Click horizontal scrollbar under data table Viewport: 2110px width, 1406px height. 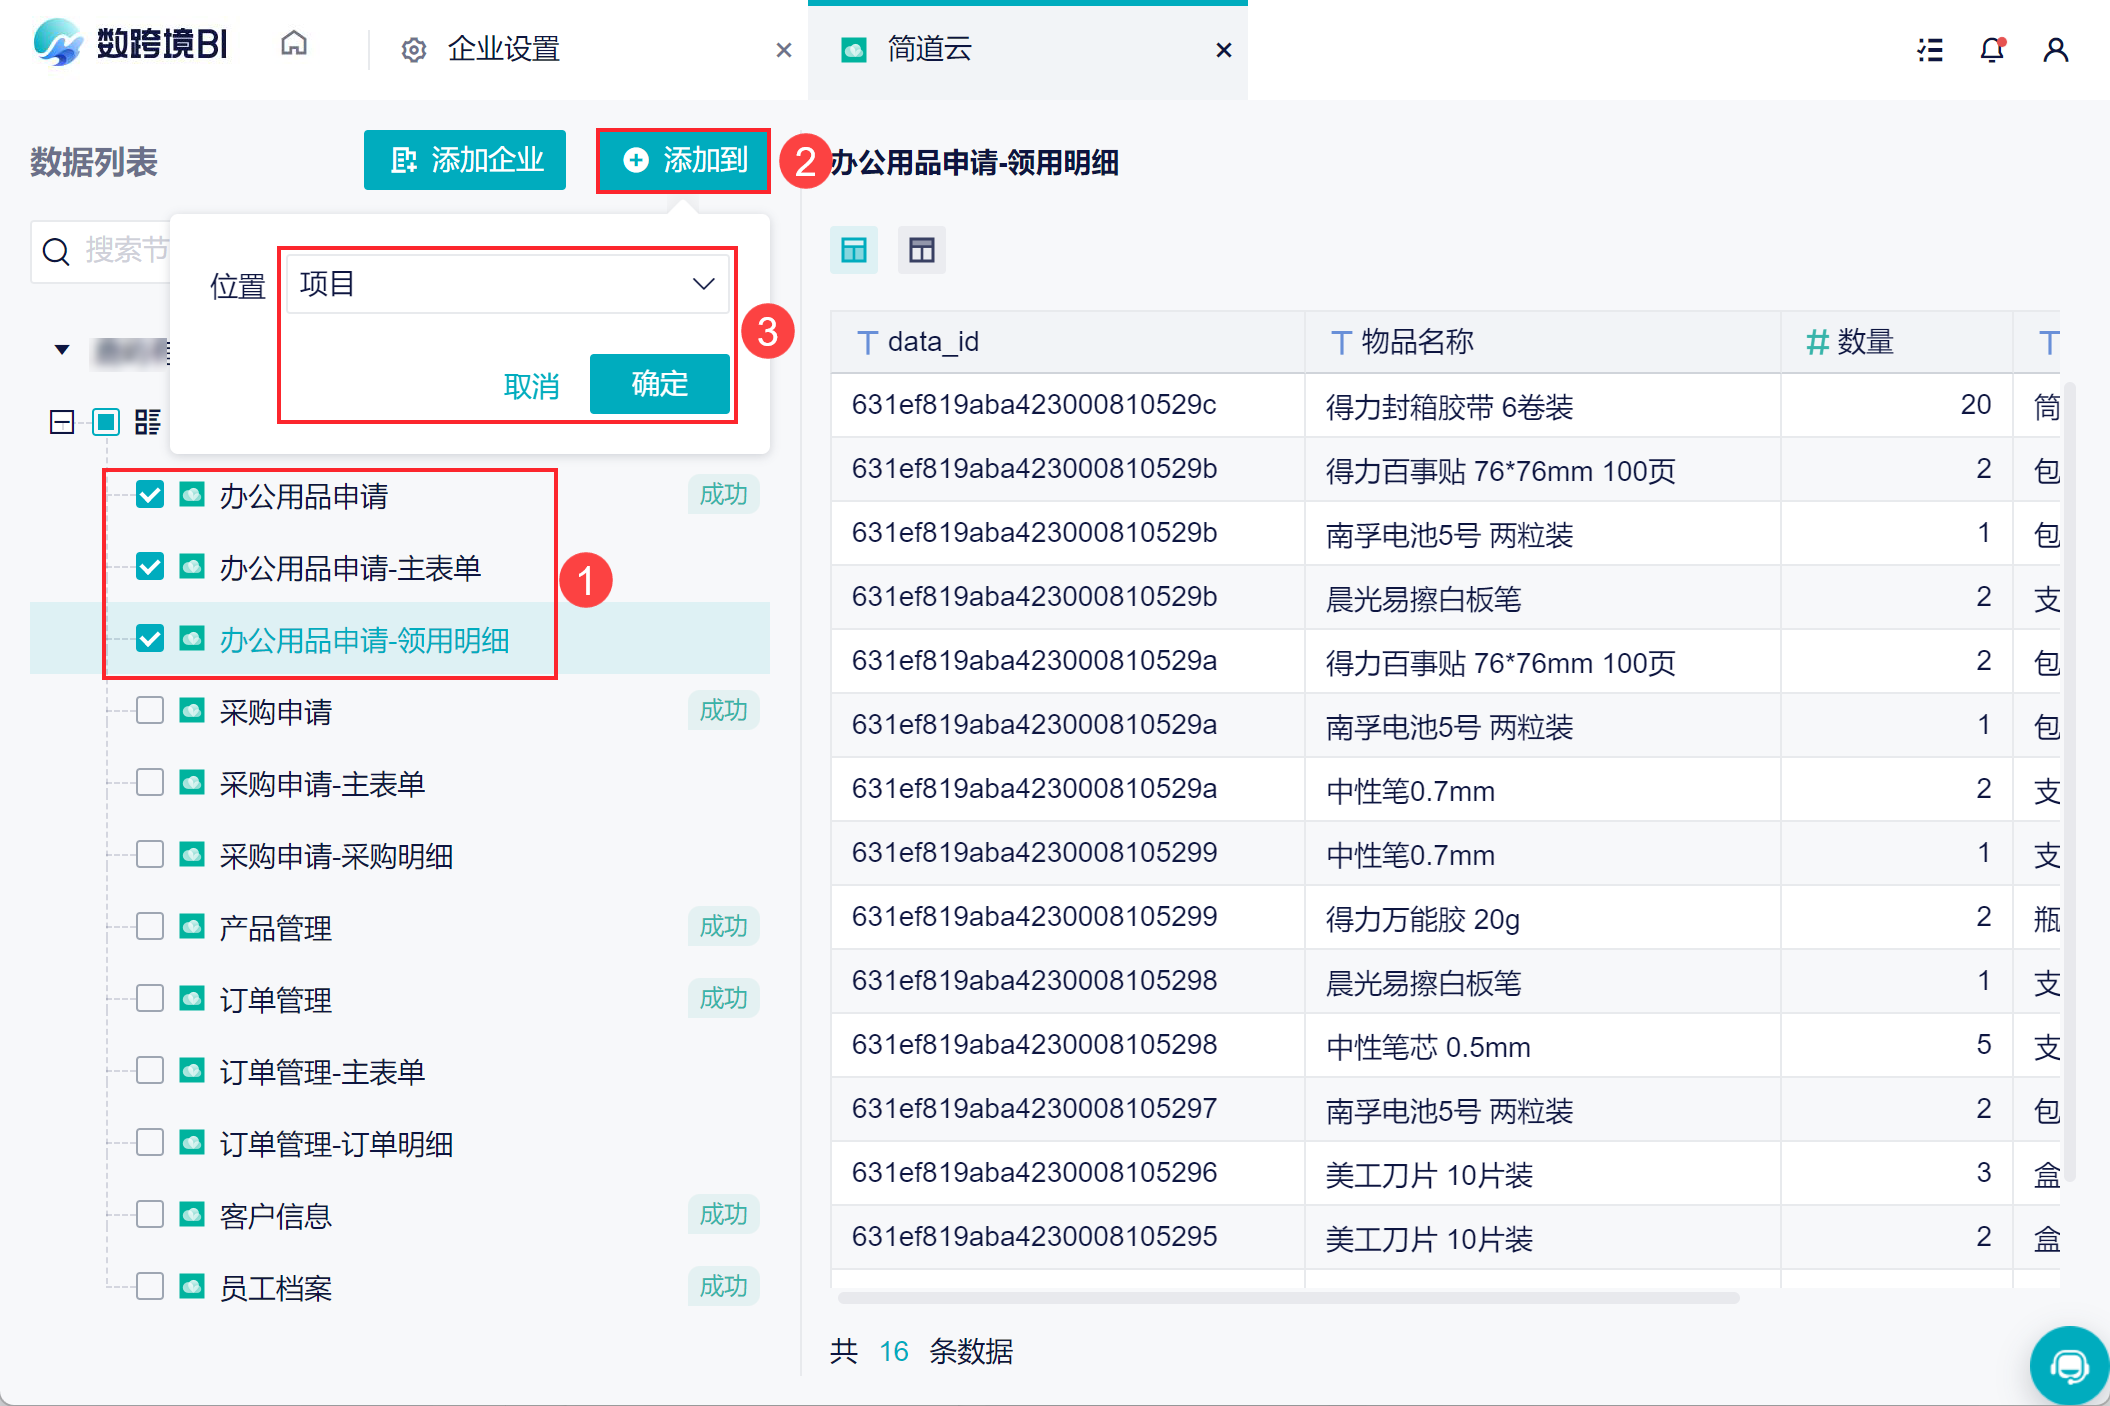click(x=1288, y=1298)
